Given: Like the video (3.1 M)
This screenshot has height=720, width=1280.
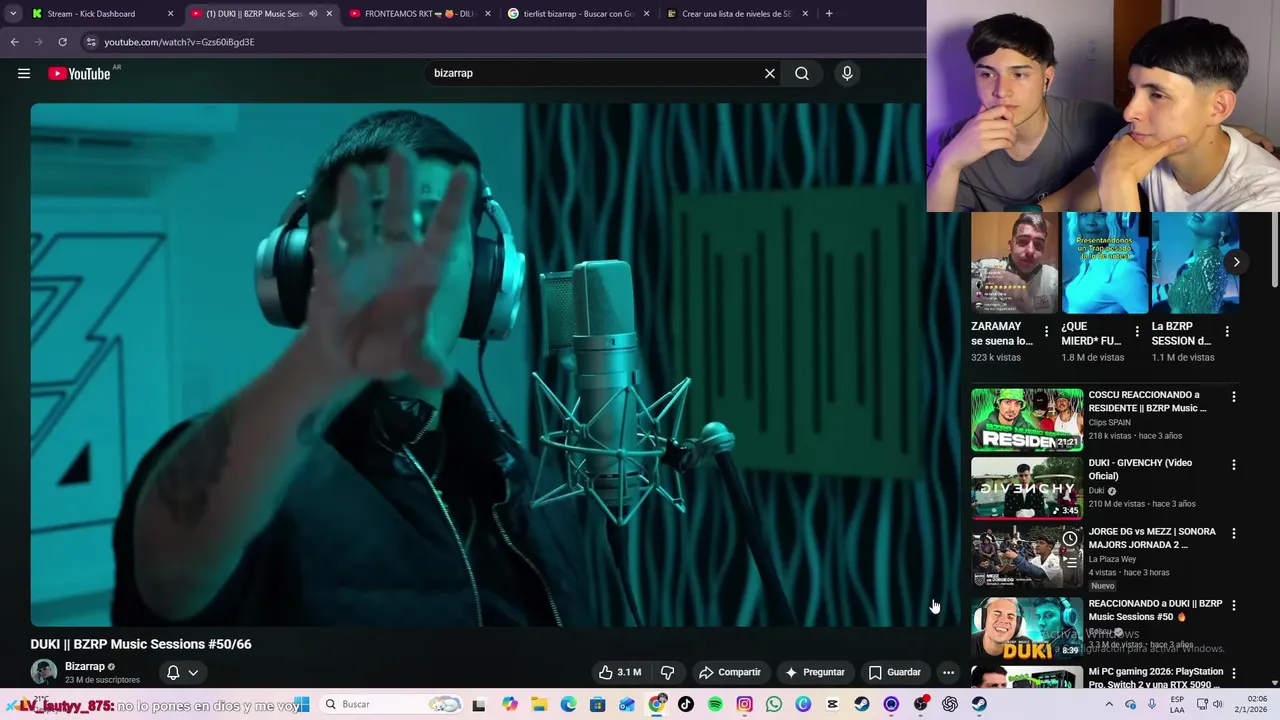Looking at the screenshot, I should 619,672.
